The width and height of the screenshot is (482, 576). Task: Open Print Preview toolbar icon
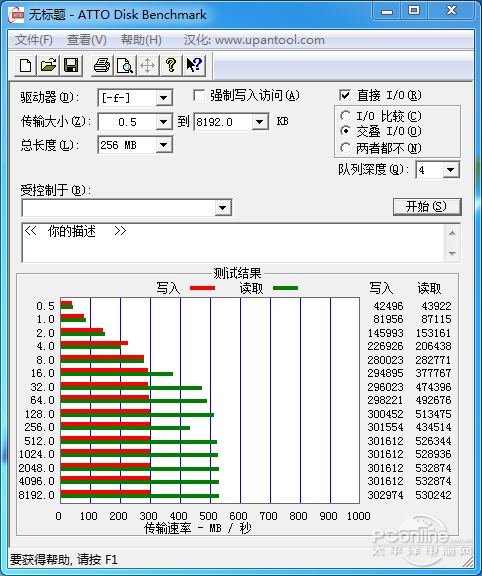tap(125, 66)
